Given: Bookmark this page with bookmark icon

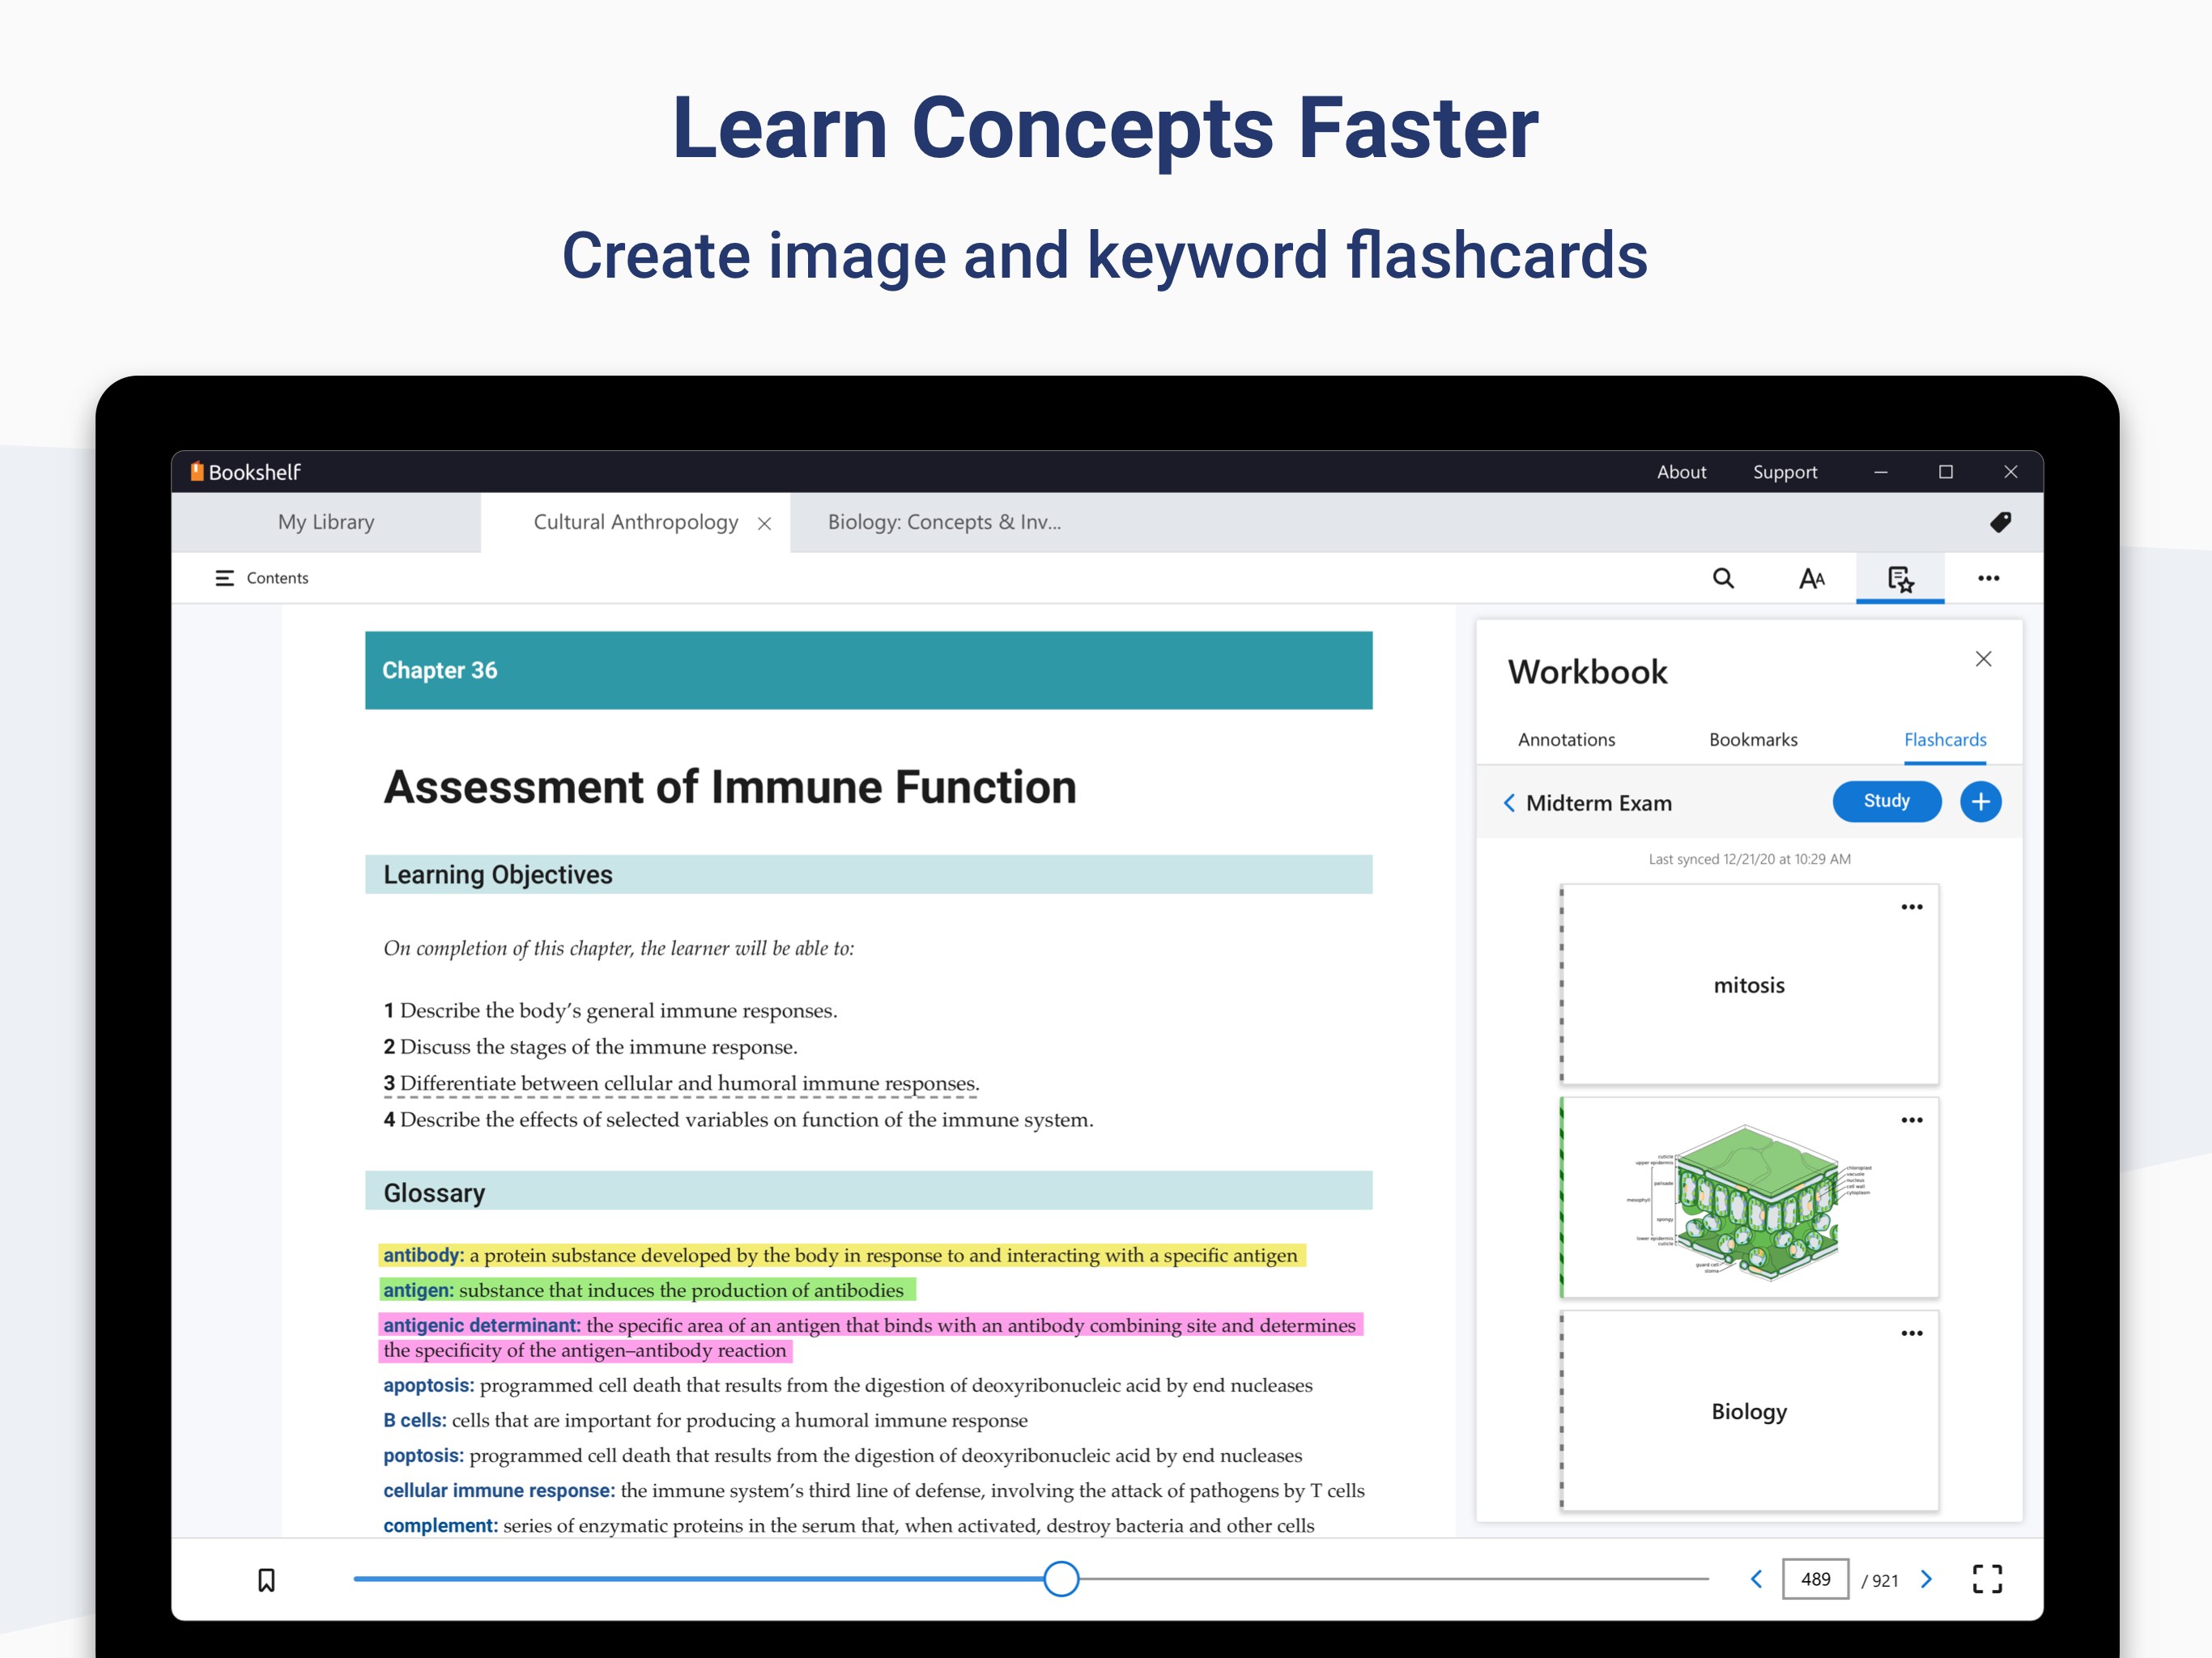Looking at the screenshot, I should click(x=266, y=1579).
